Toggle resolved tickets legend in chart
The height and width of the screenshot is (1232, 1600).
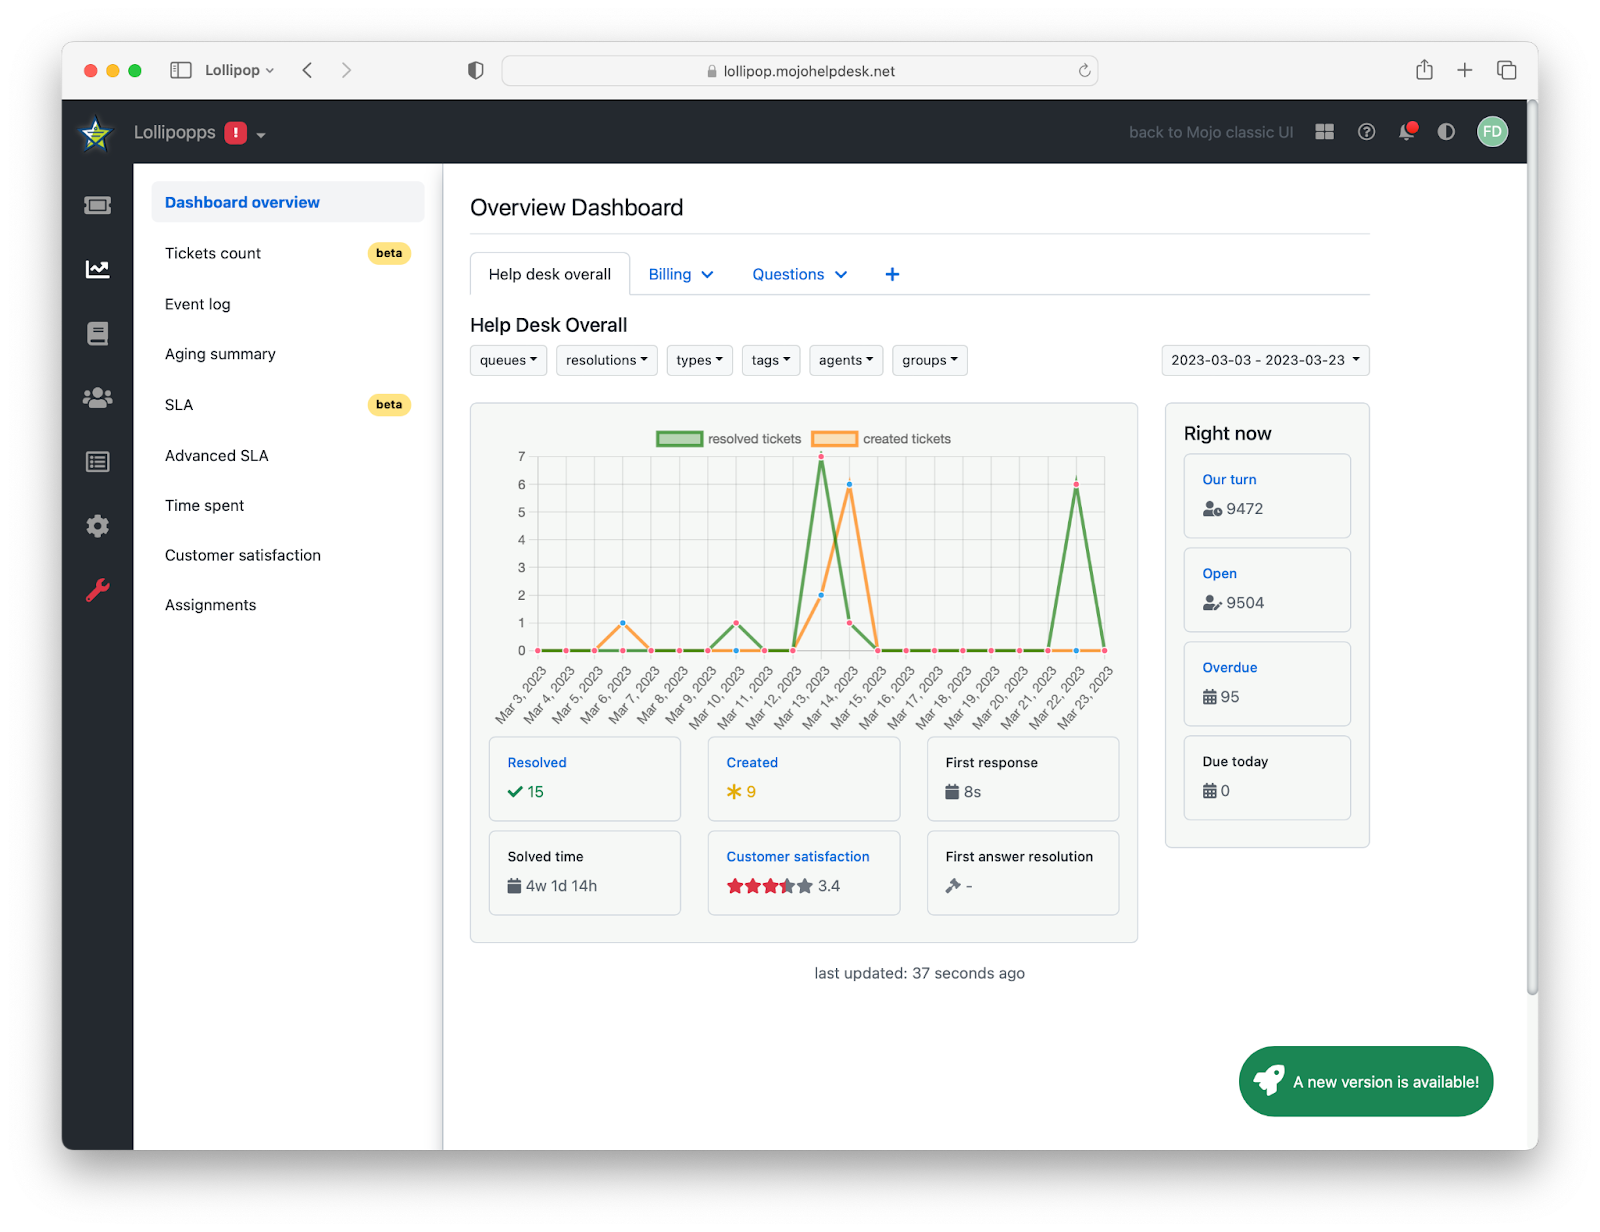click(x=729, y=439)
